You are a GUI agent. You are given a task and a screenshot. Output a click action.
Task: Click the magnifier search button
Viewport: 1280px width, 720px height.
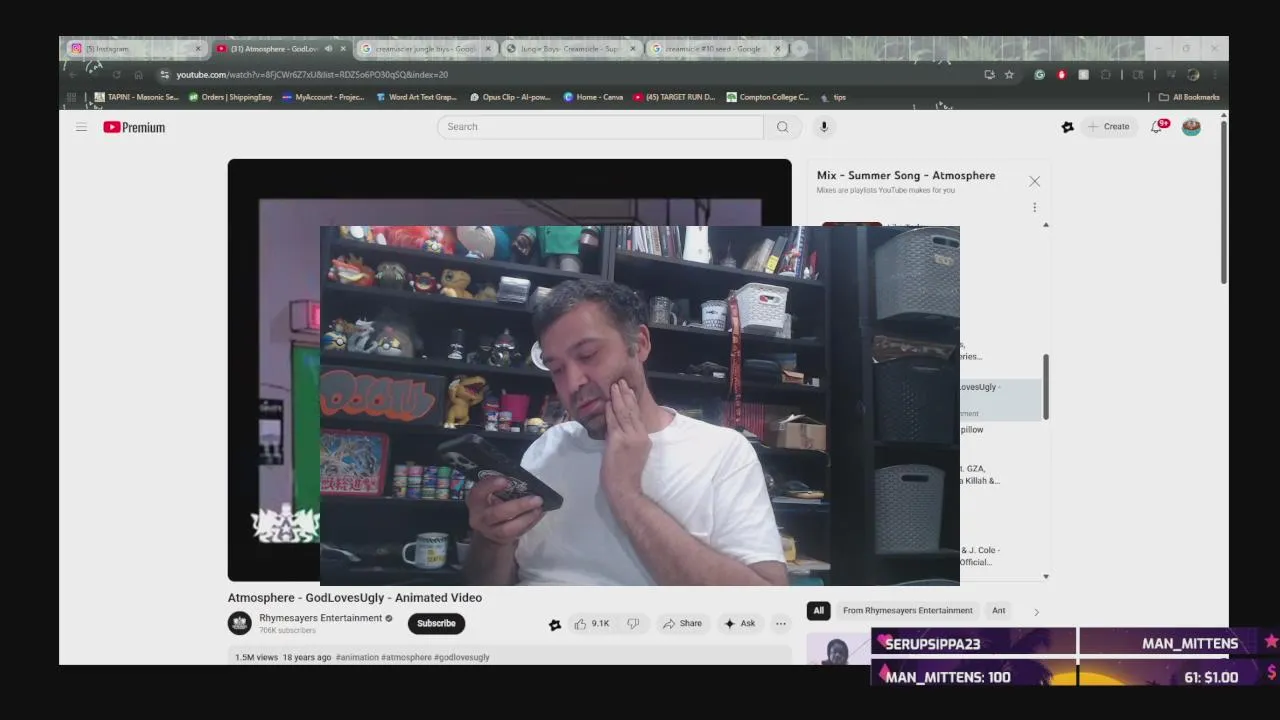[782, 127]
